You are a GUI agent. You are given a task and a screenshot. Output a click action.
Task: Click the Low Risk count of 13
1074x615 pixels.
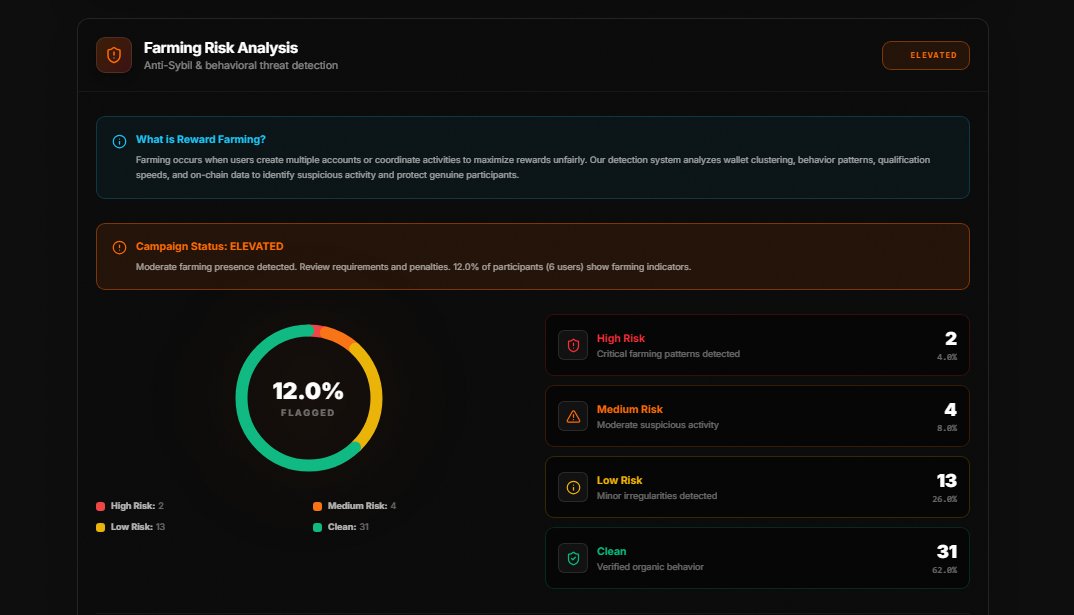[x=947, y=481]
